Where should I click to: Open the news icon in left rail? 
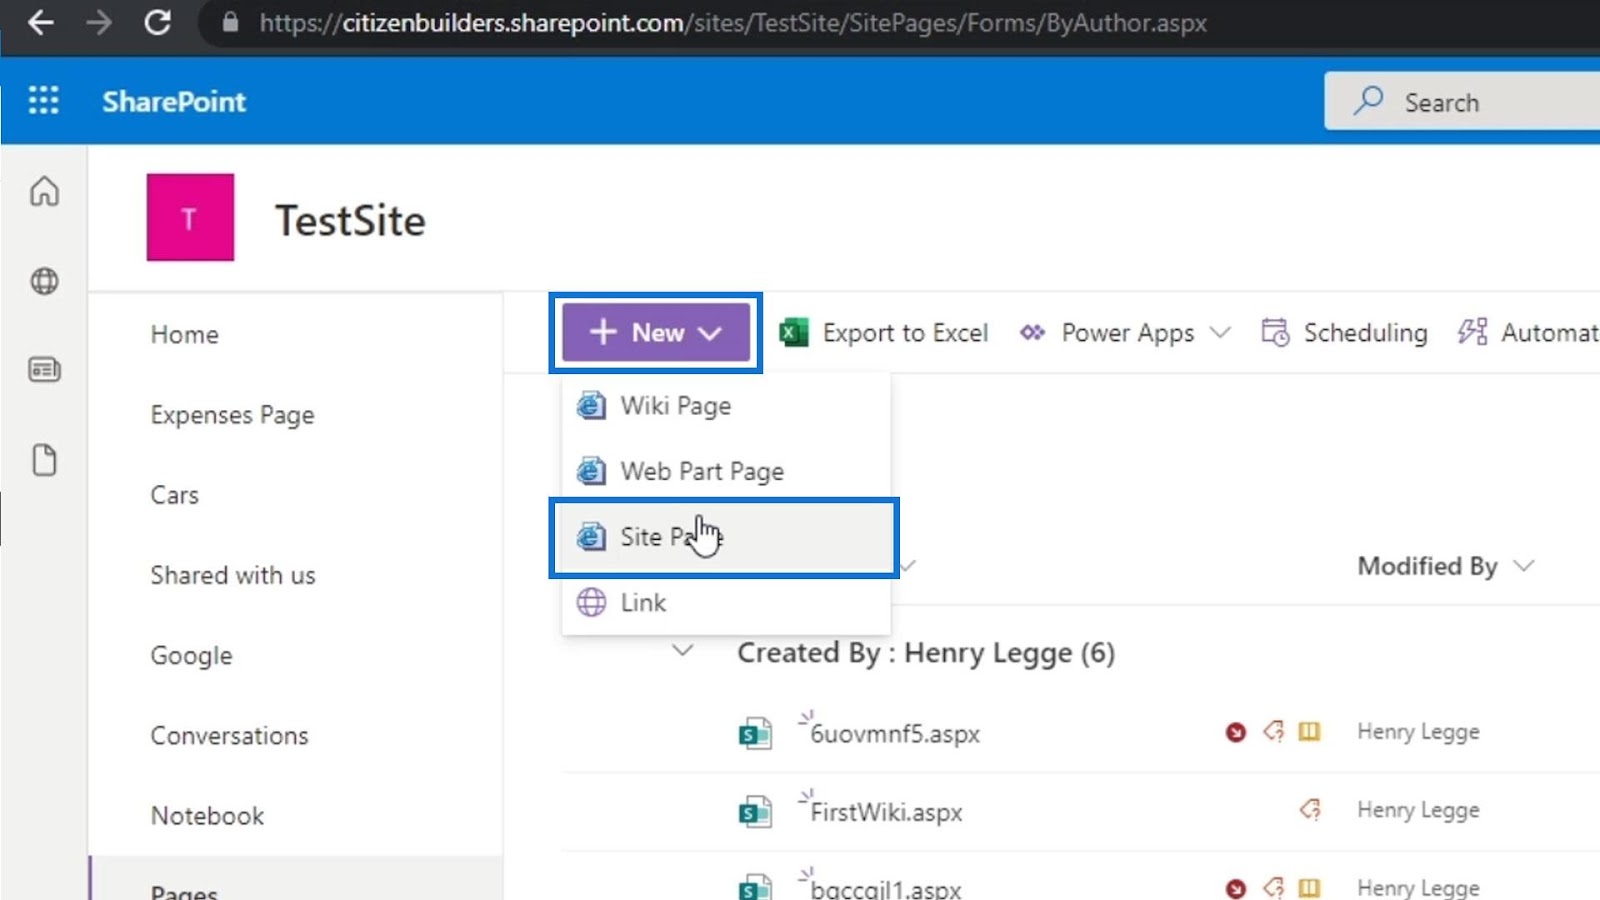pyautogui.click(x=44, y=370)
